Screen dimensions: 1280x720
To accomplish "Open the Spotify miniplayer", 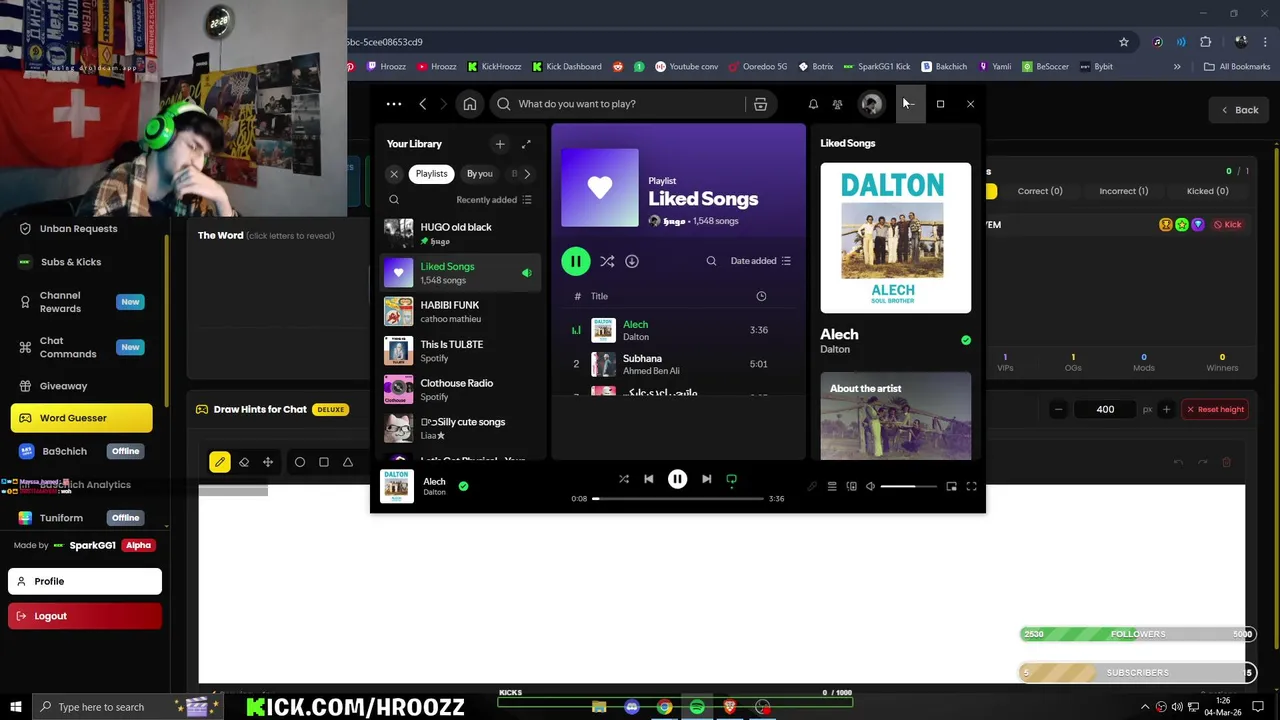I will click(951, 487).
